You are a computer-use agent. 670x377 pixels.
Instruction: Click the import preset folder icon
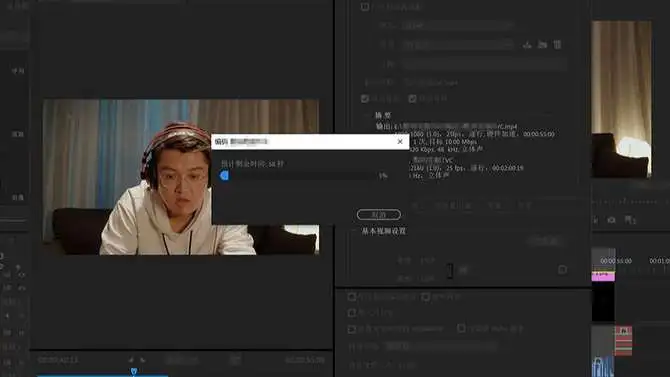(x=542, y=44)
